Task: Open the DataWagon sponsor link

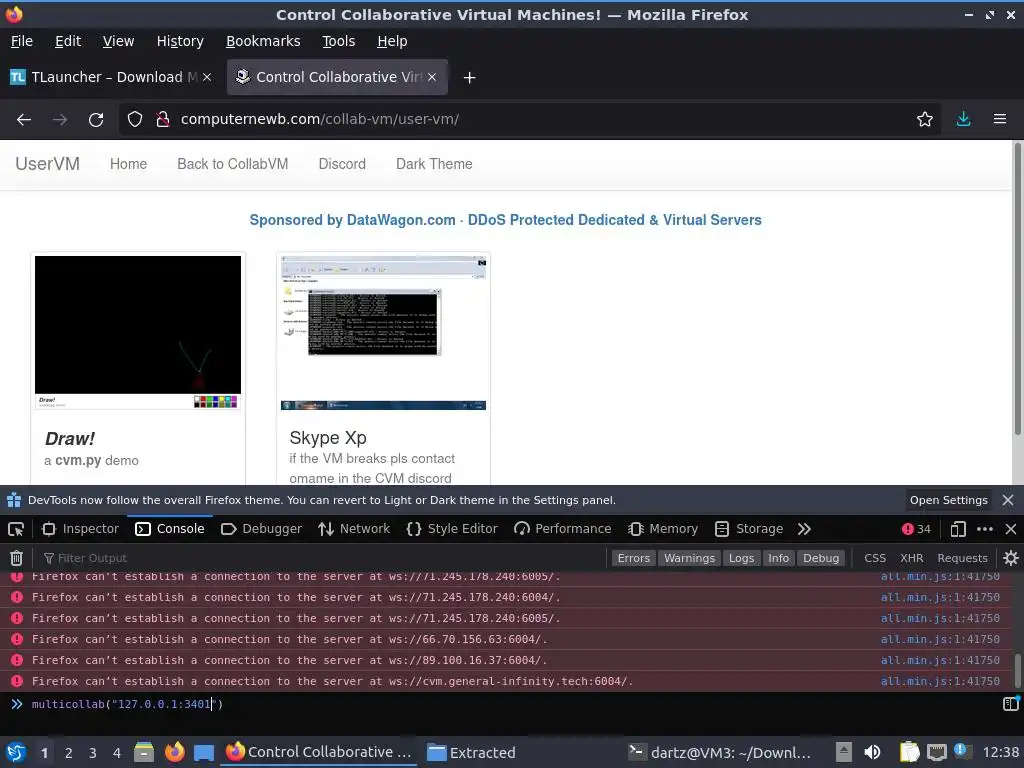Action: (505, 220)
